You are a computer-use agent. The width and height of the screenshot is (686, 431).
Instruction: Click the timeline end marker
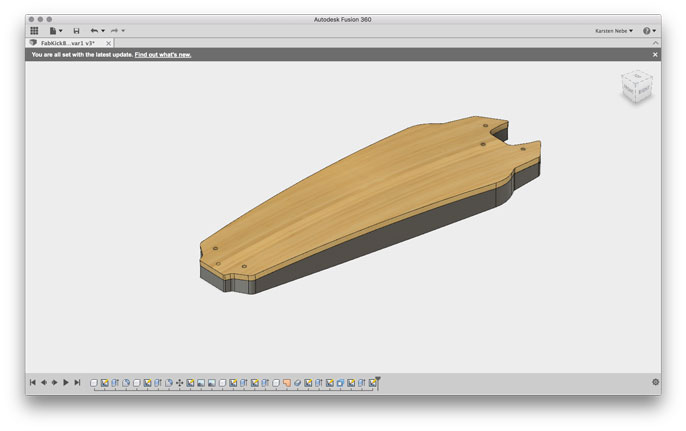[378, 382]
